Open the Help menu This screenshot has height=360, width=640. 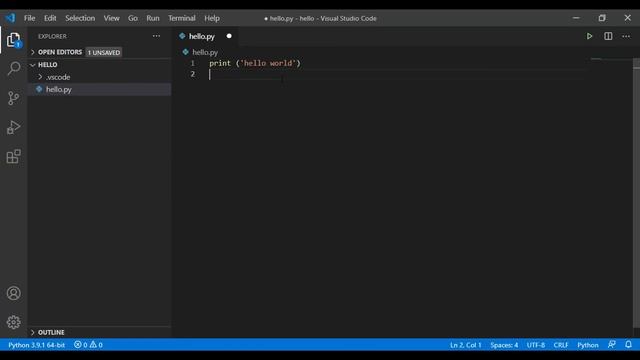coord(212,18)
